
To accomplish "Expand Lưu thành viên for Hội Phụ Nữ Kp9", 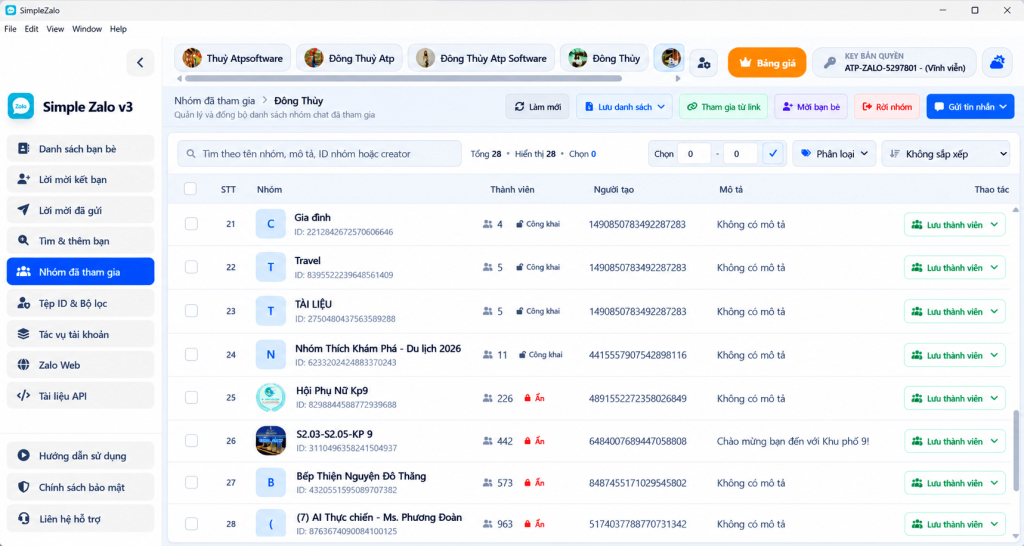I will tap(954, 398).
